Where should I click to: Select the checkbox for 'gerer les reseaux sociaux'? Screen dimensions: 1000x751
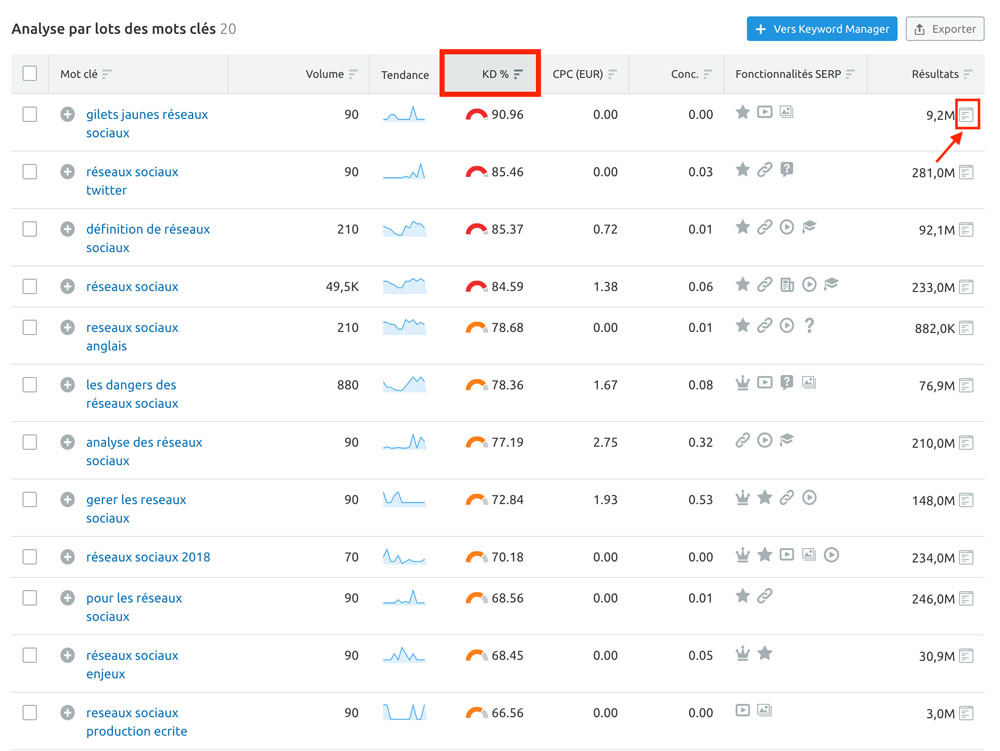tap(29, 499)
